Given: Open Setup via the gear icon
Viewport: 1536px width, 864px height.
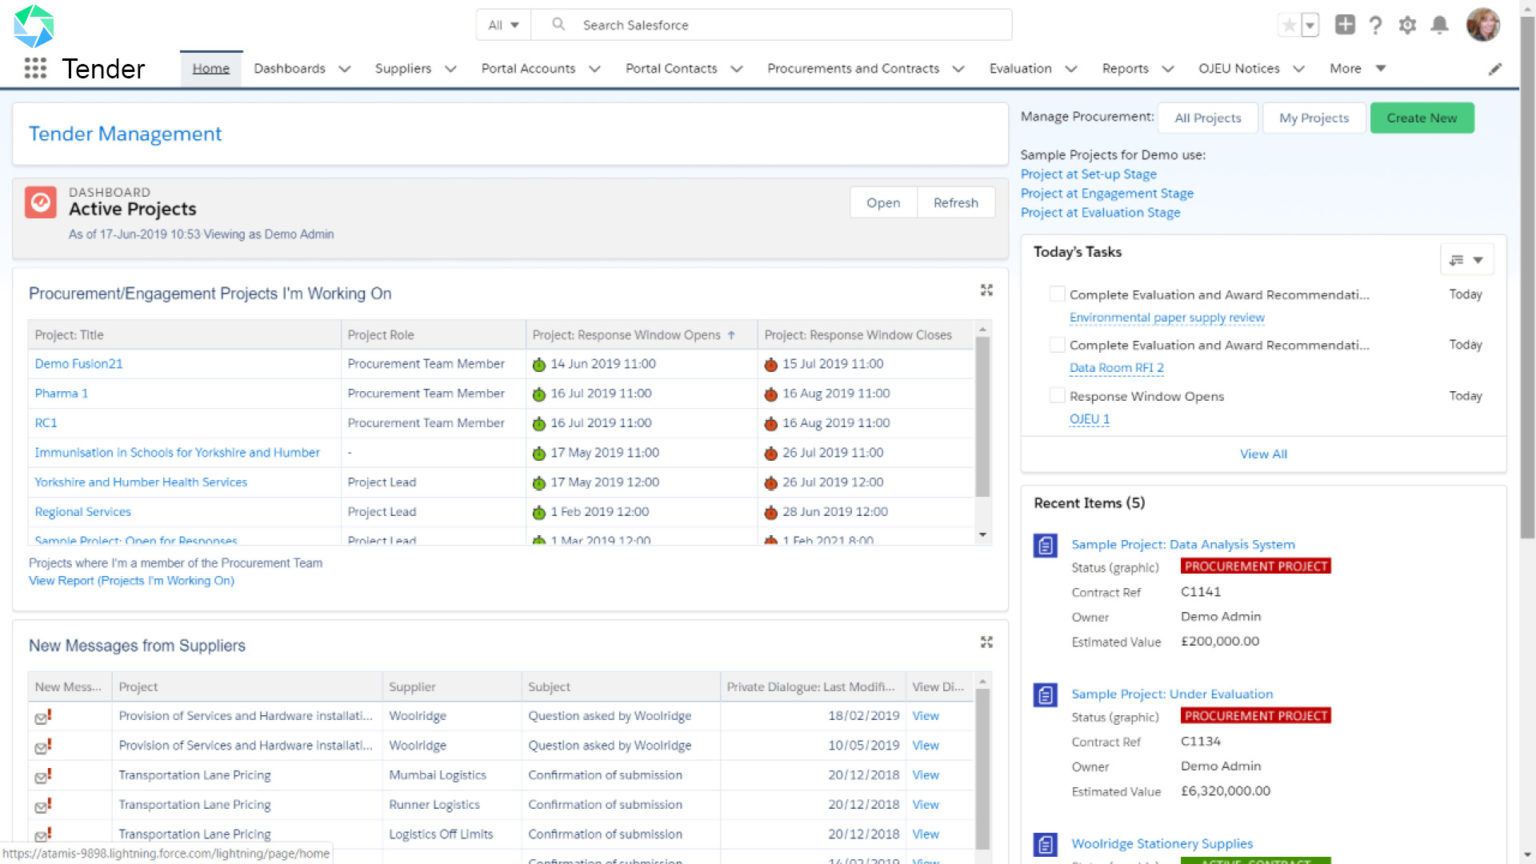Looking at the screenshot, I should pyautogui.click(x=1408, y=25).
